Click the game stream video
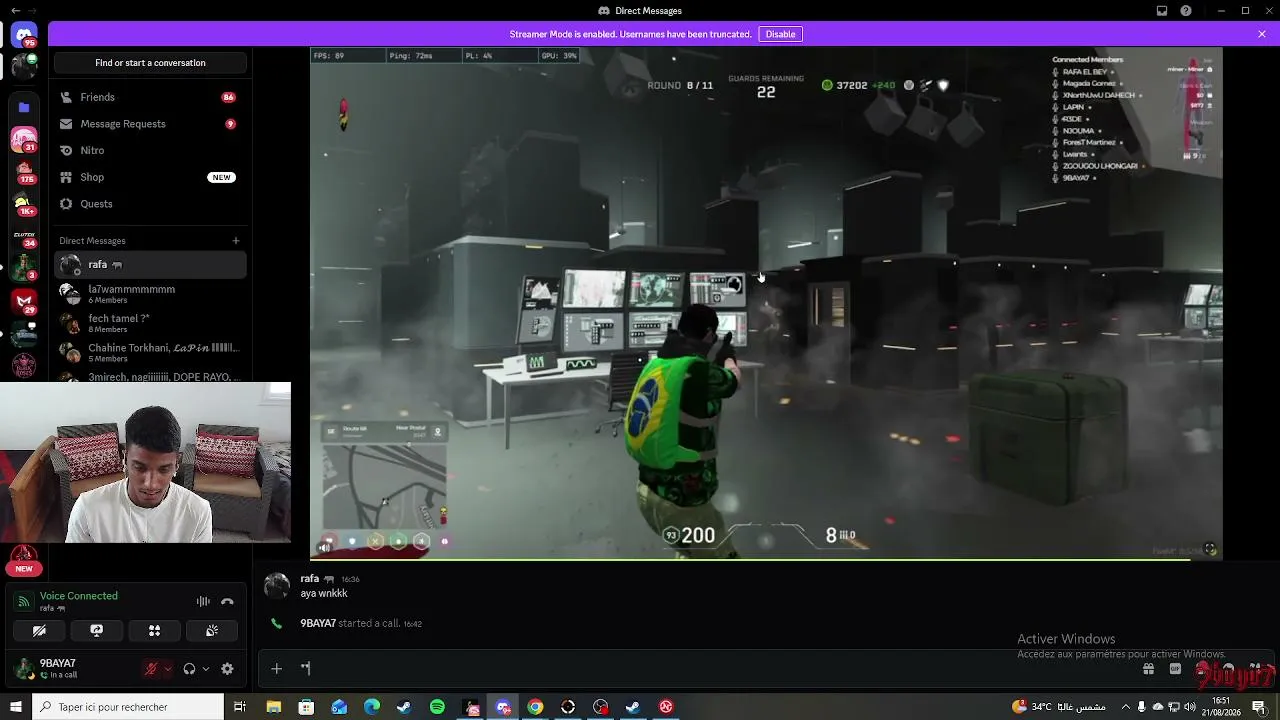The height and width of the screenshot is (720, 1280). tap(766, 303)
